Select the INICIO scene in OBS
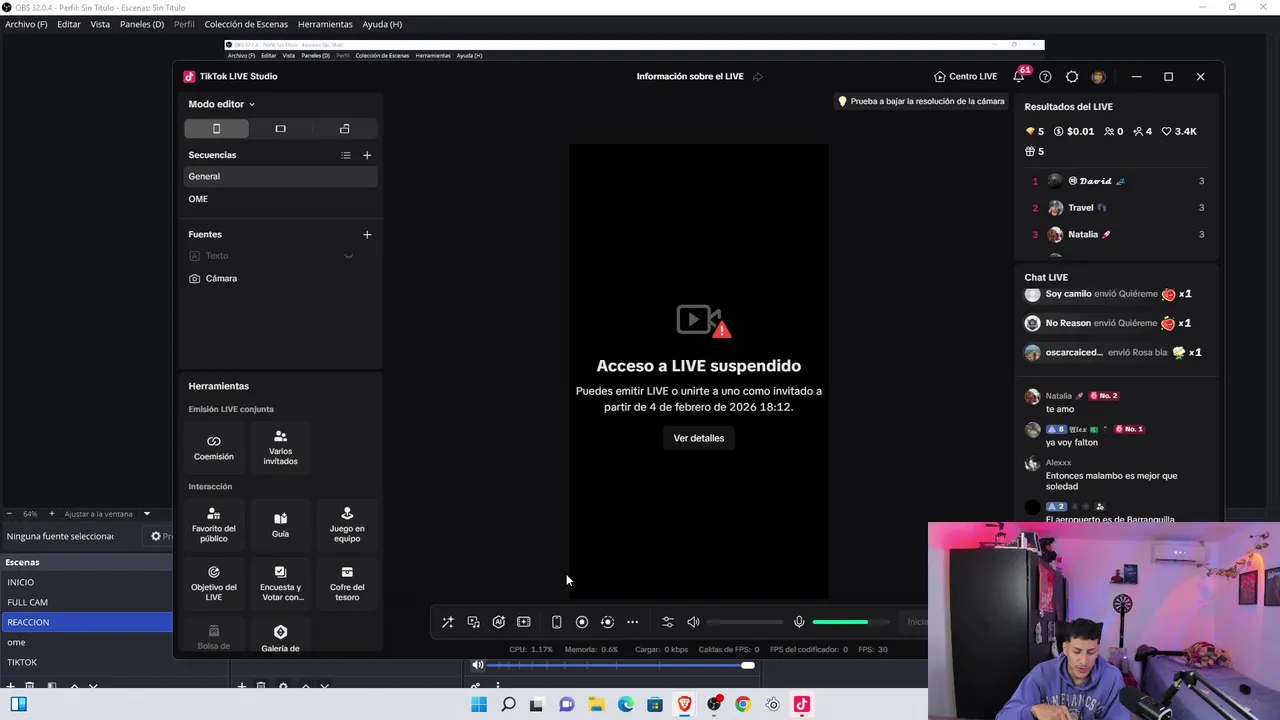This screenshot has width=1280, height=720. [x=86, y=582]
